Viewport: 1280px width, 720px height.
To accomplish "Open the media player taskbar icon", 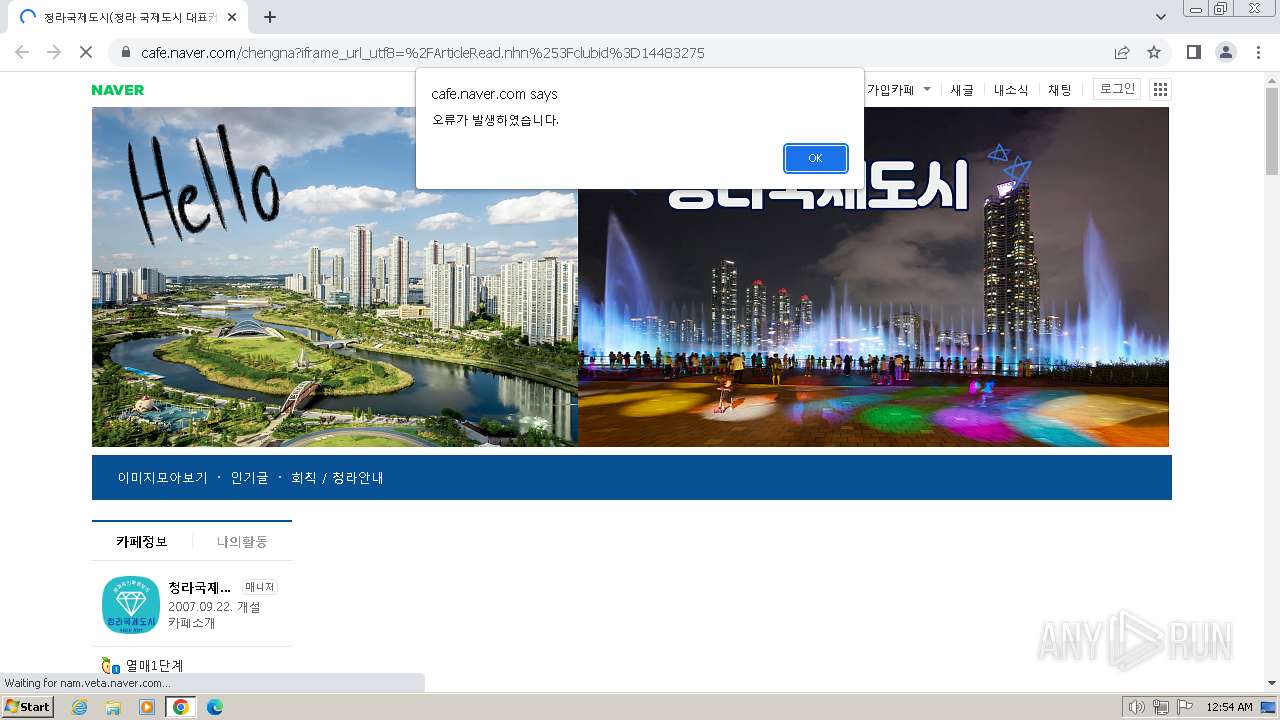I will [147, 707].
